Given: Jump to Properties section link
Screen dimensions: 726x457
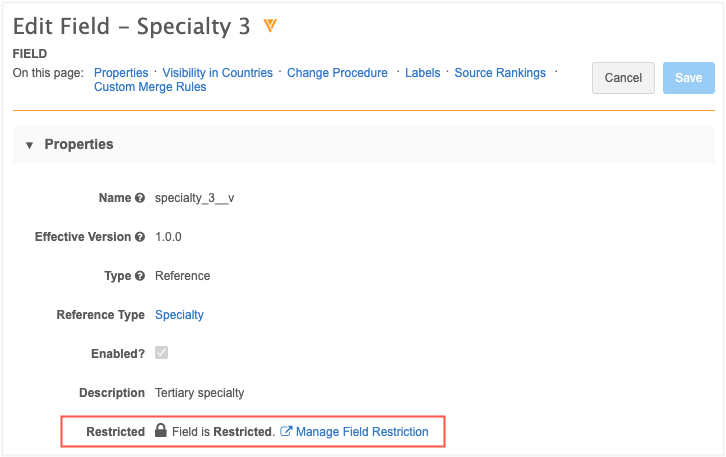Looking at the screenshot, I should [121, 73].
